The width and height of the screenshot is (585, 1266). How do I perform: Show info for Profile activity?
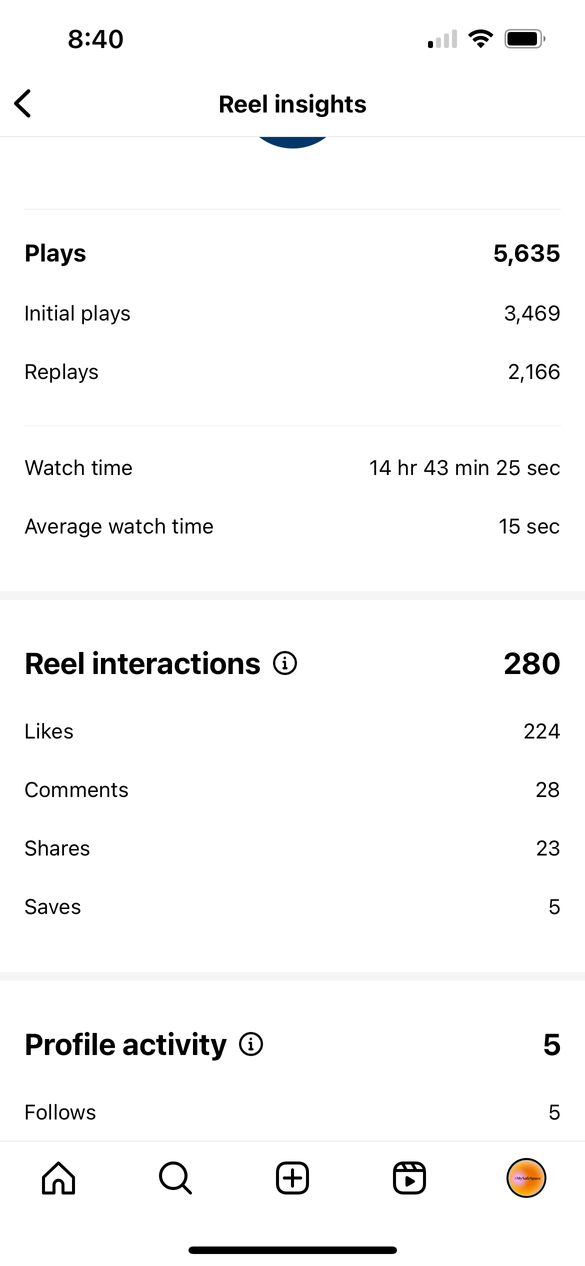coord(251,1045)
